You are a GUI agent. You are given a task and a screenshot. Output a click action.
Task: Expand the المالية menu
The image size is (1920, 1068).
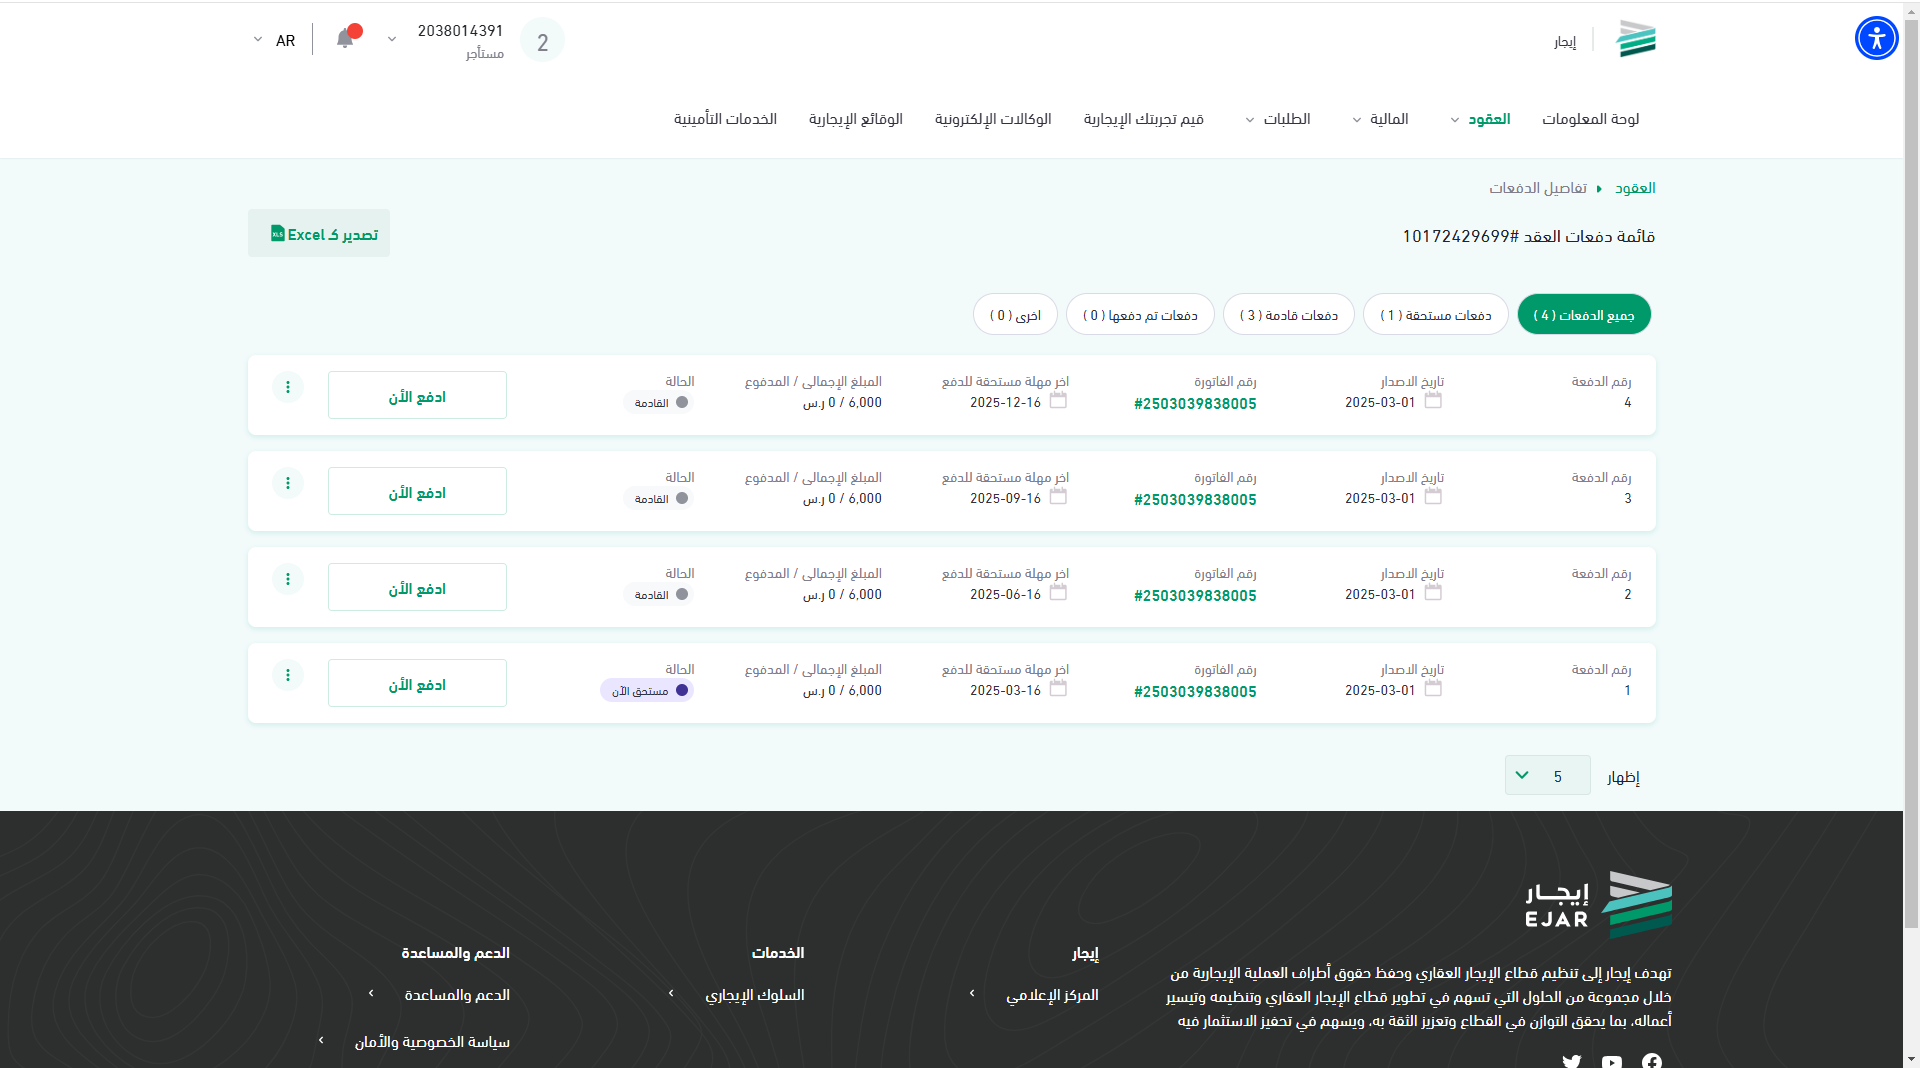1383,119
